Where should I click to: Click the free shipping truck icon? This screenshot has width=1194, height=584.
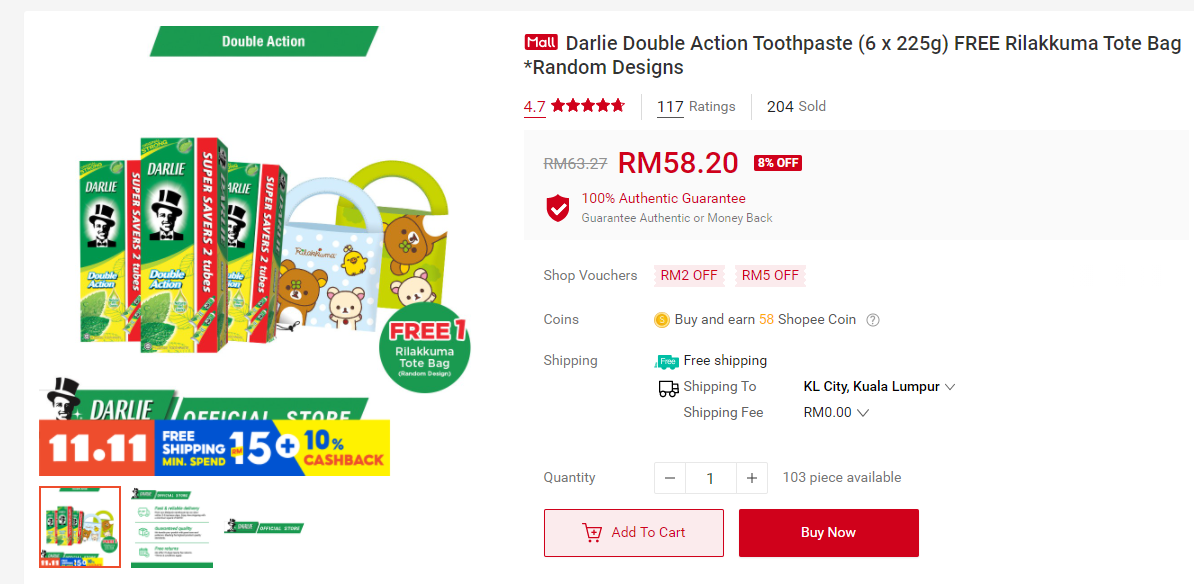pyautogui.click(x=667, y=361)
